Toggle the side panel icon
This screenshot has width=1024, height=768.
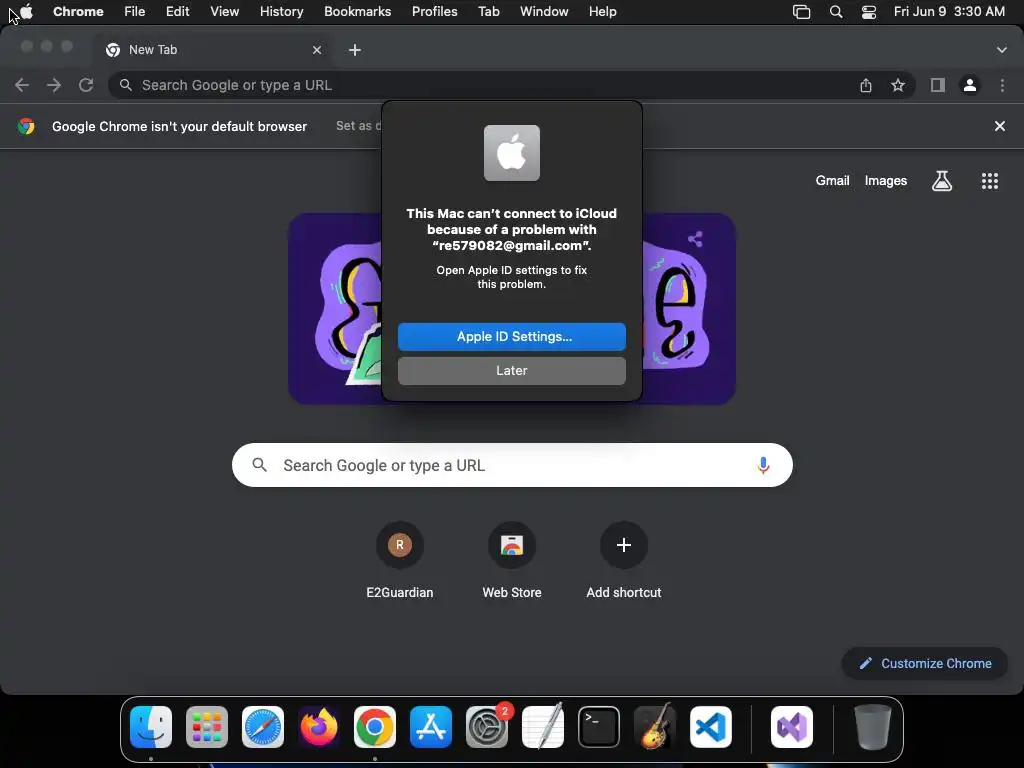938,85
